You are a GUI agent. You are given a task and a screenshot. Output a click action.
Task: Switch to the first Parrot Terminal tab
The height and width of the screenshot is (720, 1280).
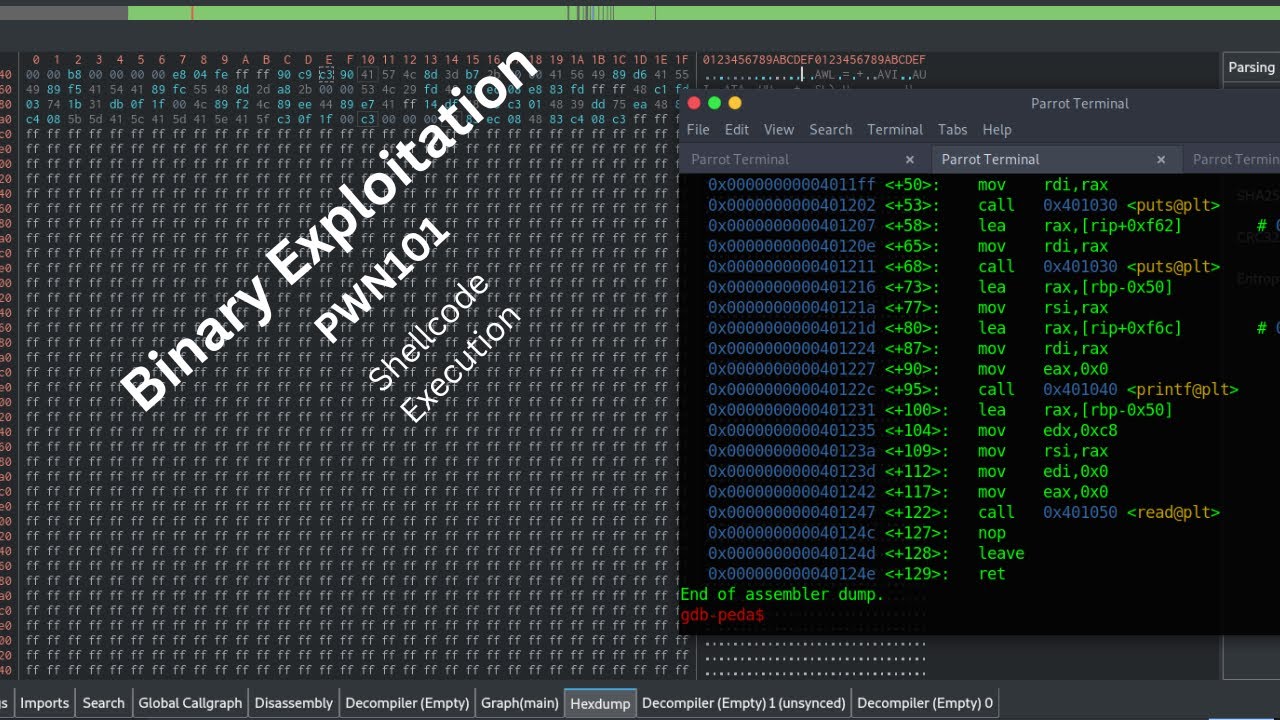[x=740, y=159]
